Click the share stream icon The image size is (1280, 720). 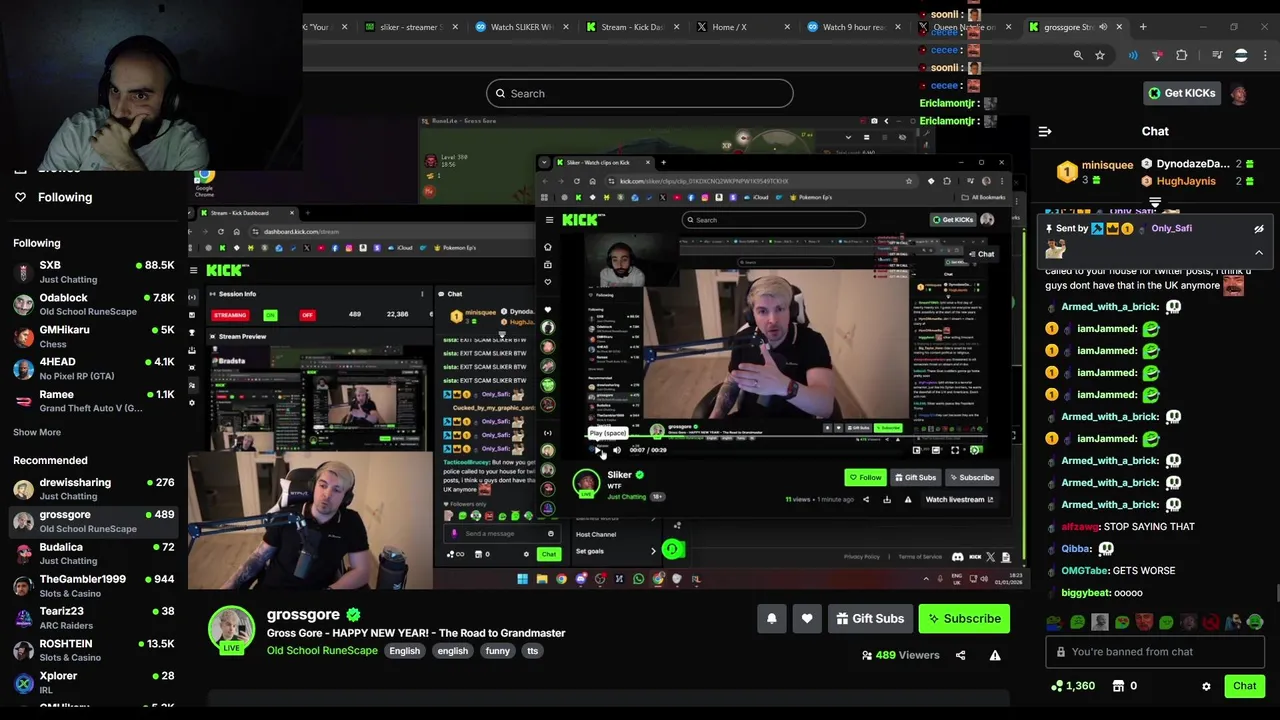tap(960, 656)
